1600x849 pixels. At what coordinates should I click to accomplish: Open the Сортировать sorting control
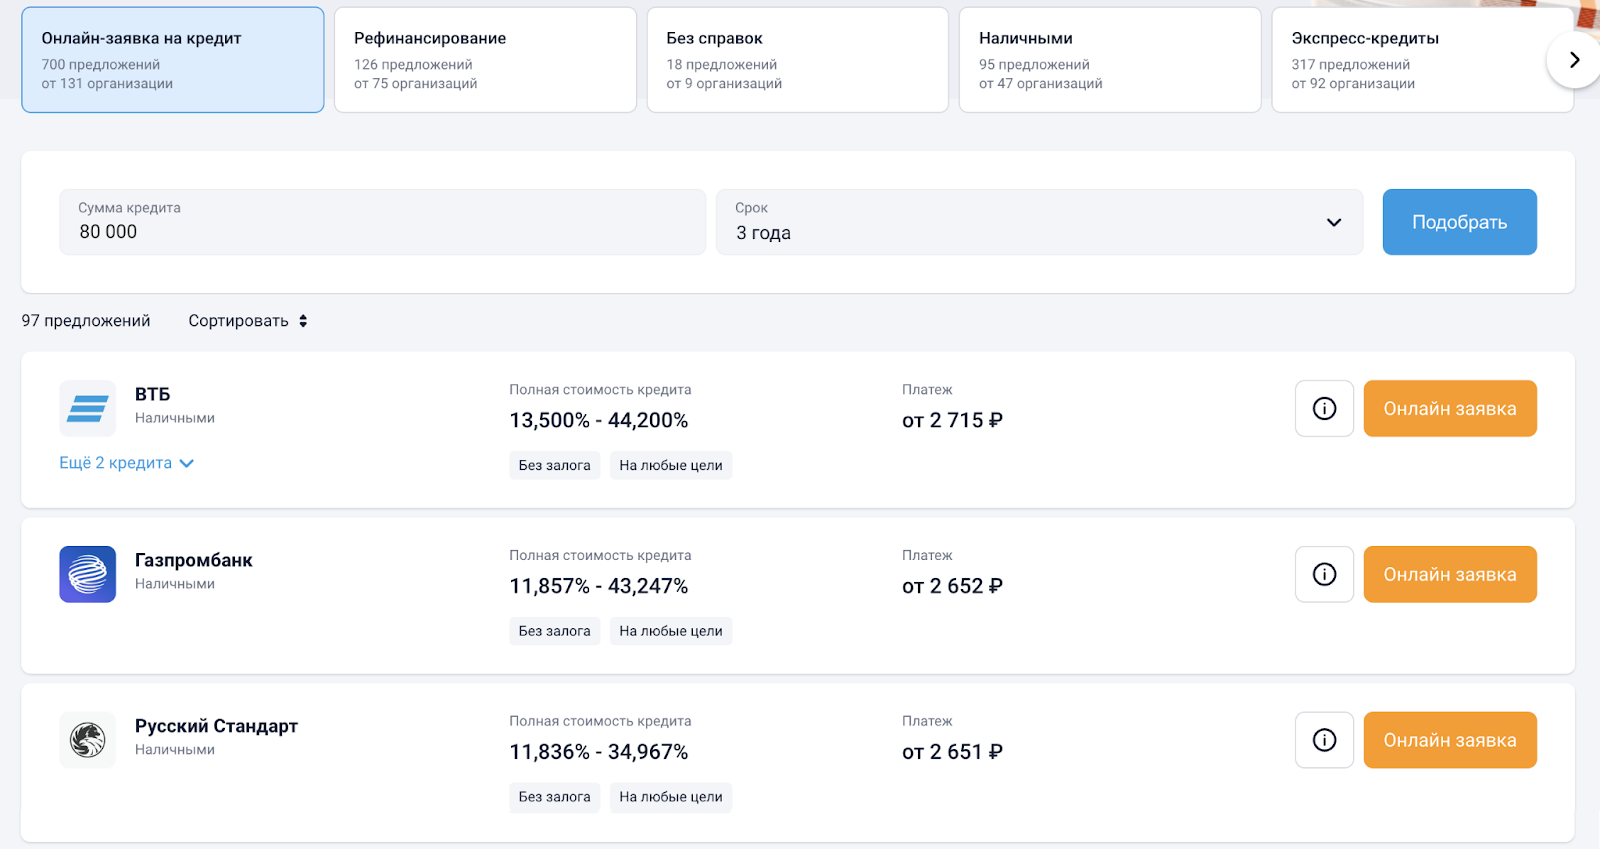[248, 321]
